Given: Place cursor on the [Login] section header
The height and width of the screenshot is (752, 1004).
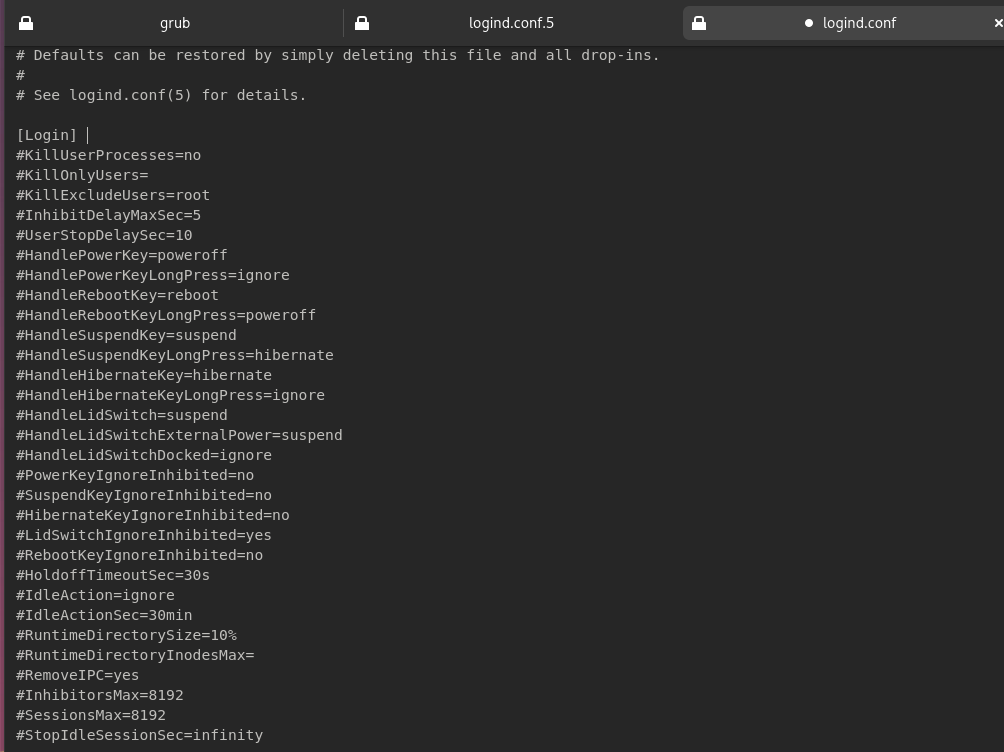Looking at the screenshot, I should tap(47, 135).
